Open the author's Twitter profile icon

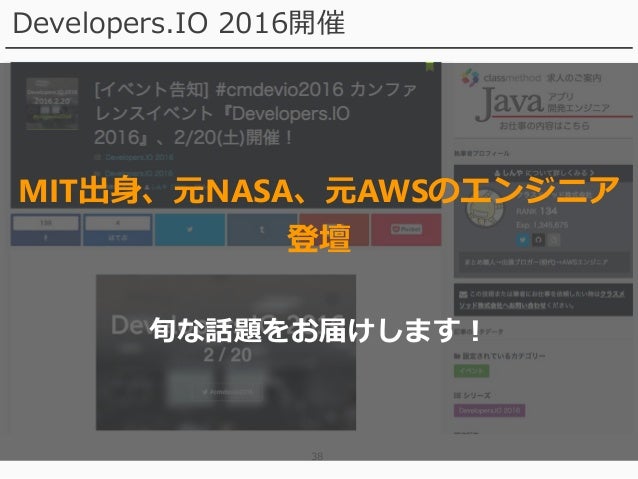523,240
